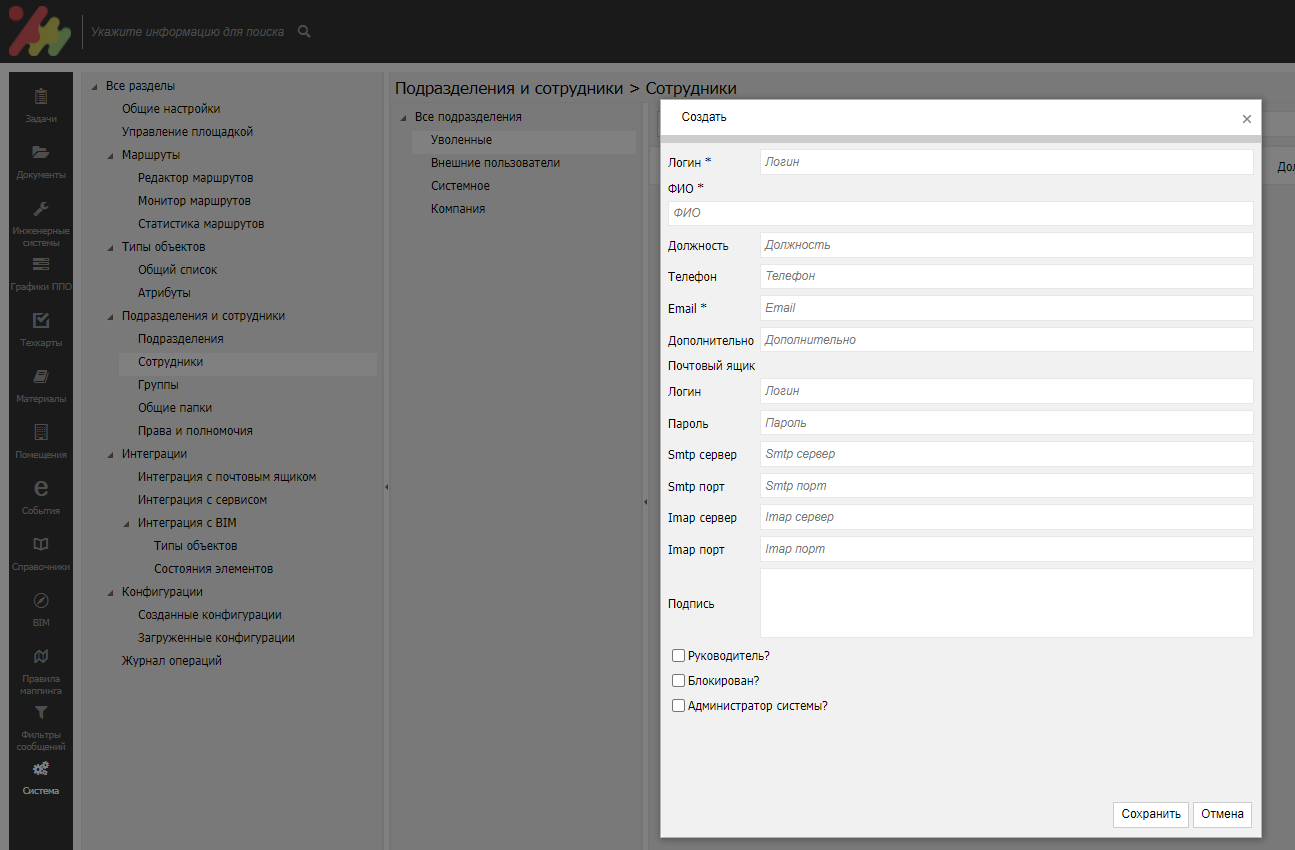
Task: Collapse the Подразделения и сотрудники node
Action: [x=111, y=317]
